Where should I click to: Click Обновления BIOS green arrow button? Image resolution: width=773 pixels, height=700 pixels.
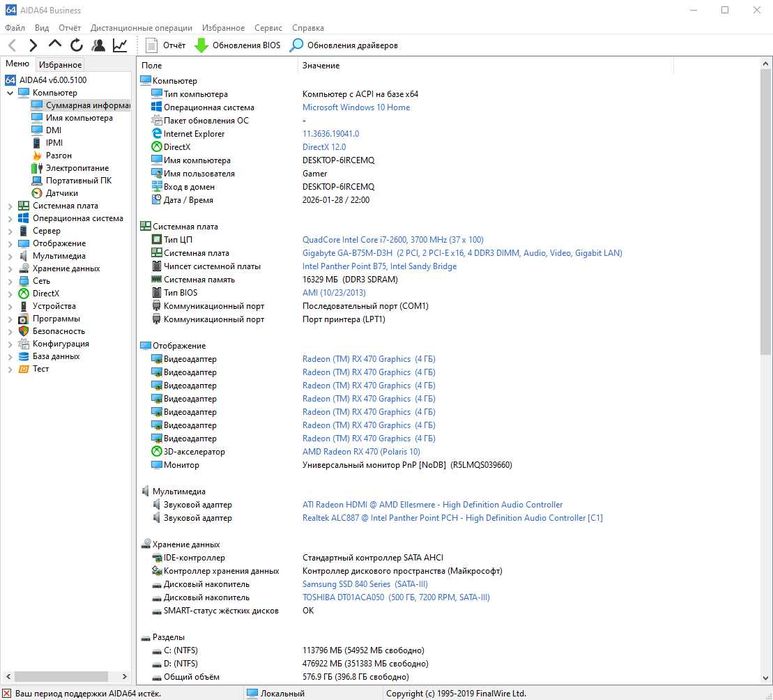[238, 45]
